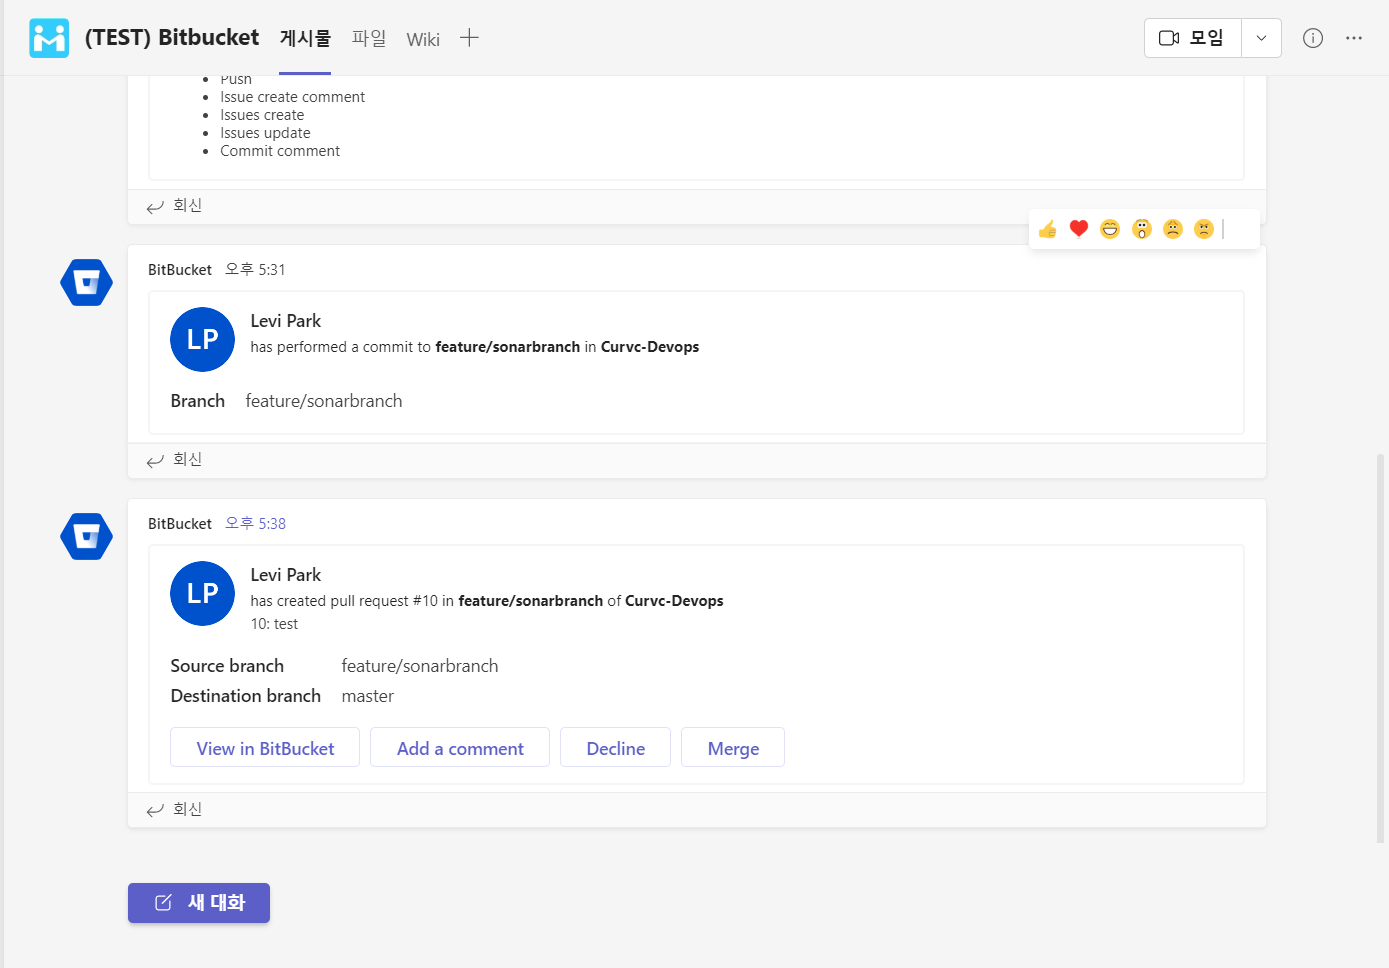
Task: Start a new conversation with 새 대화
Action: point(199,903)
